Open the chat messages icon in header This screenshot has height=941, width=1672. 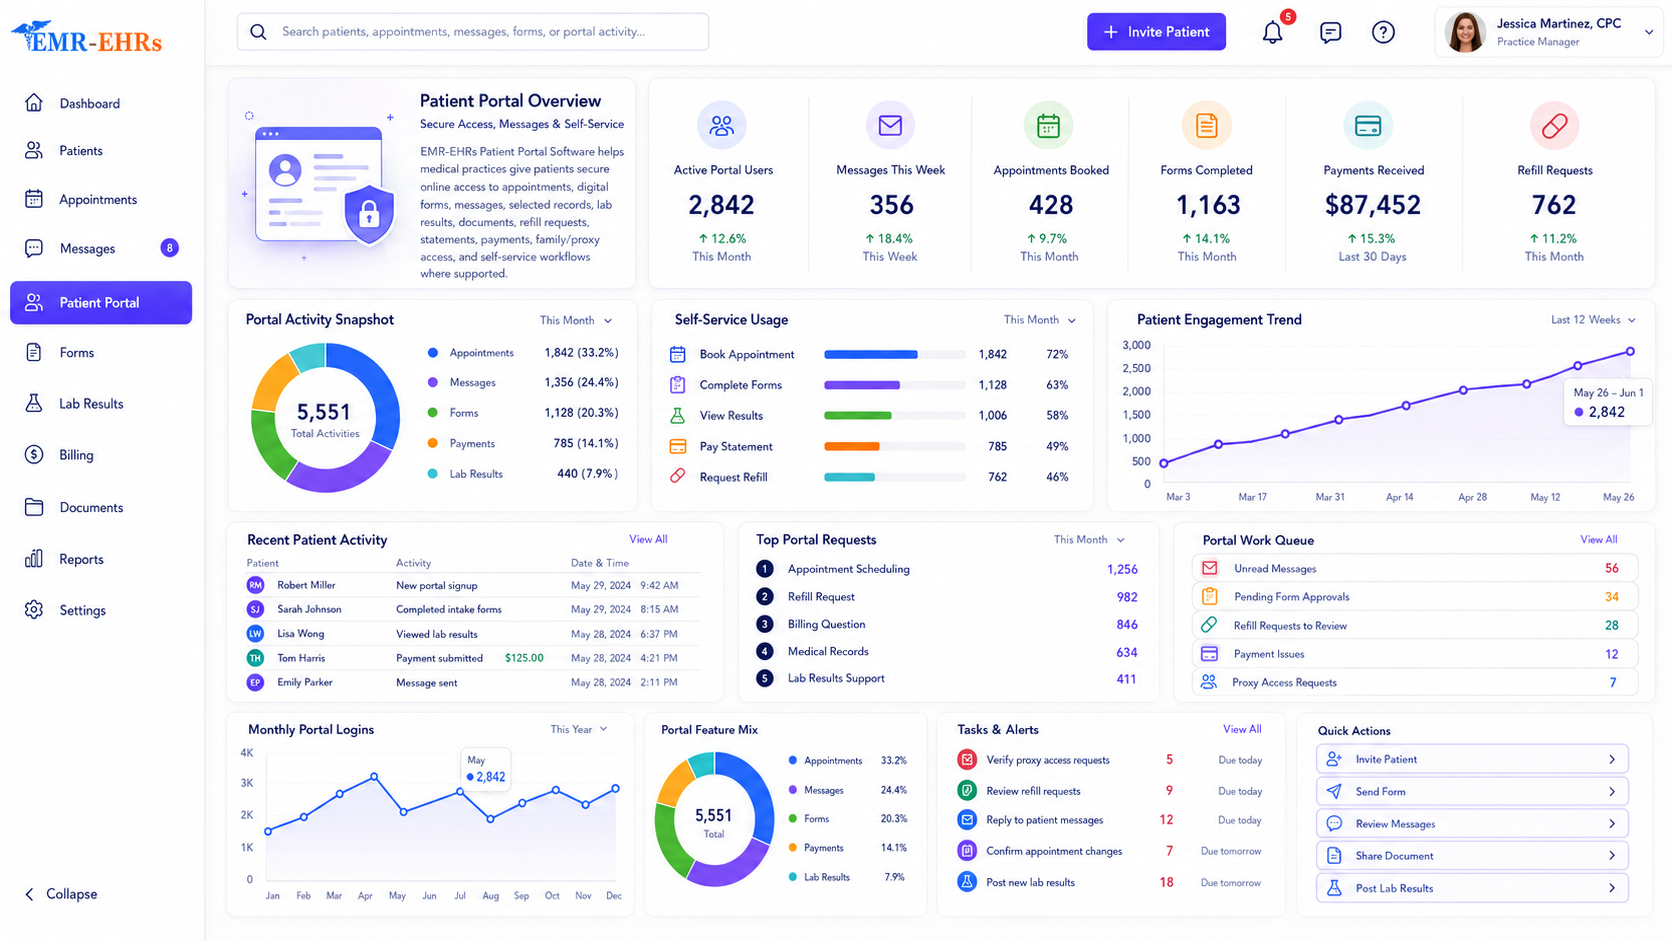click(1330, 32)
